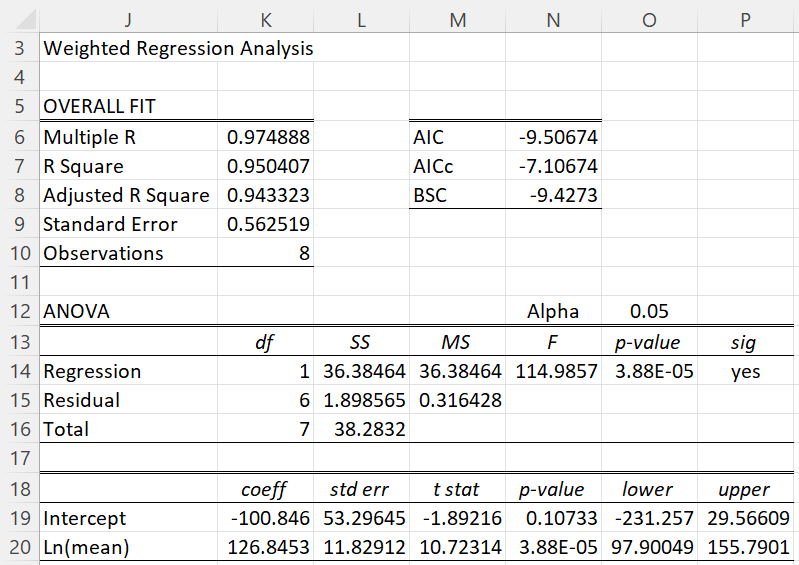Select column J header

point(128,19)
